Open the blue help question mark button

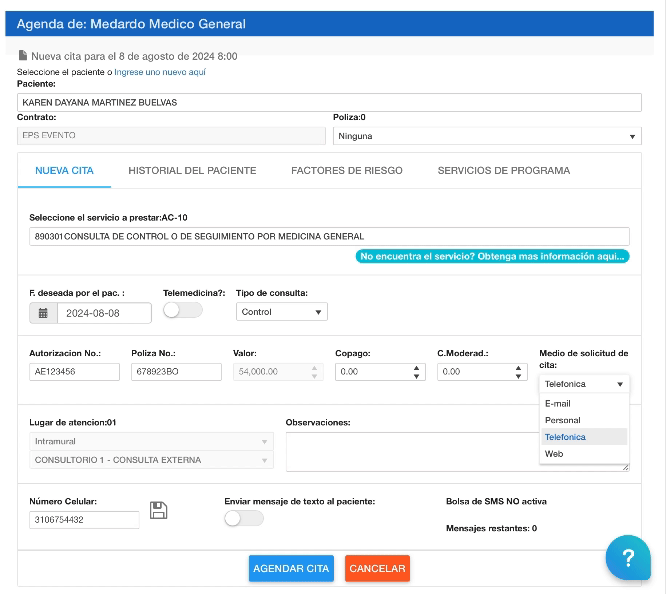point(627,557)
